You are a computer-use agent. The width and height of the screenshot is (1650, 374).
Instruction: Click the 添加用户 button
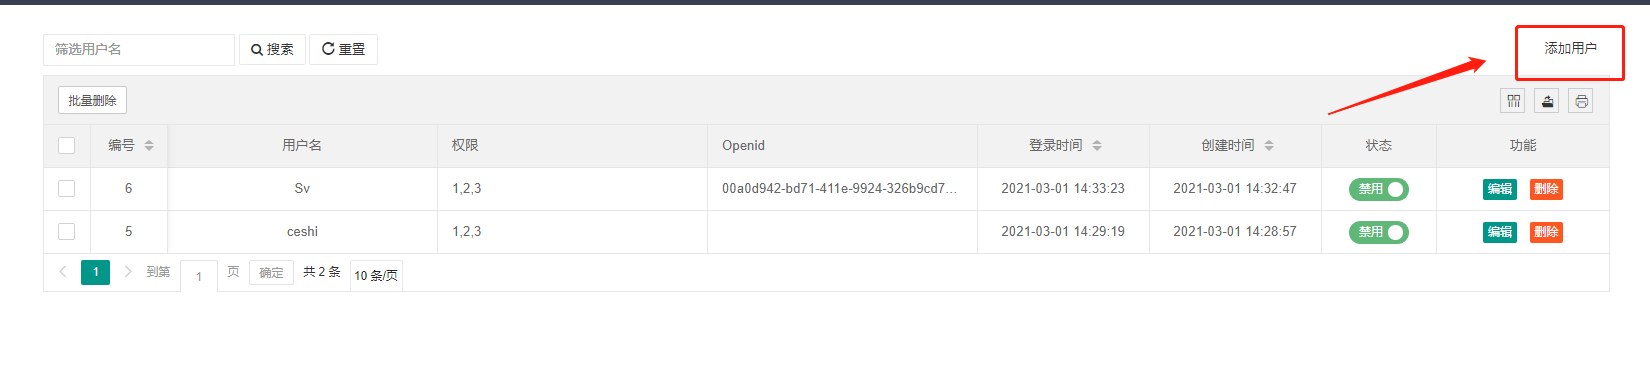click(1570, 49)
